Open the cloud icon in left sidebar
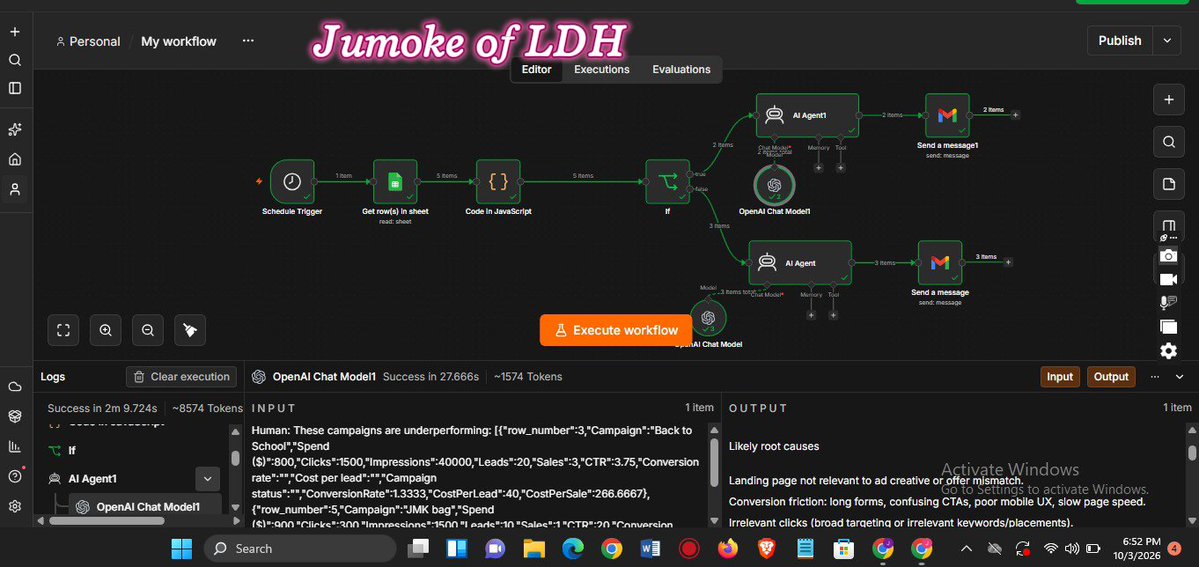This screenshot has width=1199, height=567. coord(15,387)
